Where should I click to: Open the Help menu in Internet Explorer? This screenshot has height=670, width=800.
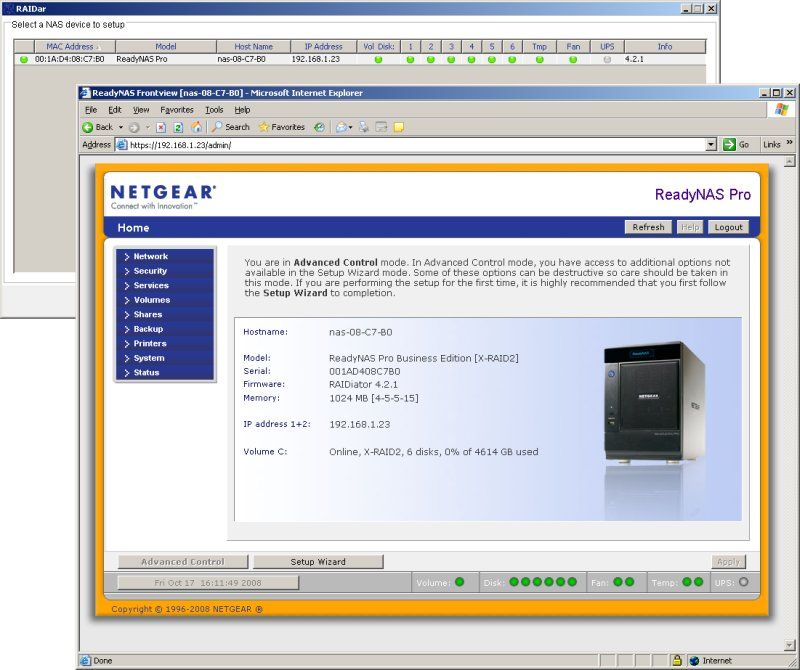(242, 110)
